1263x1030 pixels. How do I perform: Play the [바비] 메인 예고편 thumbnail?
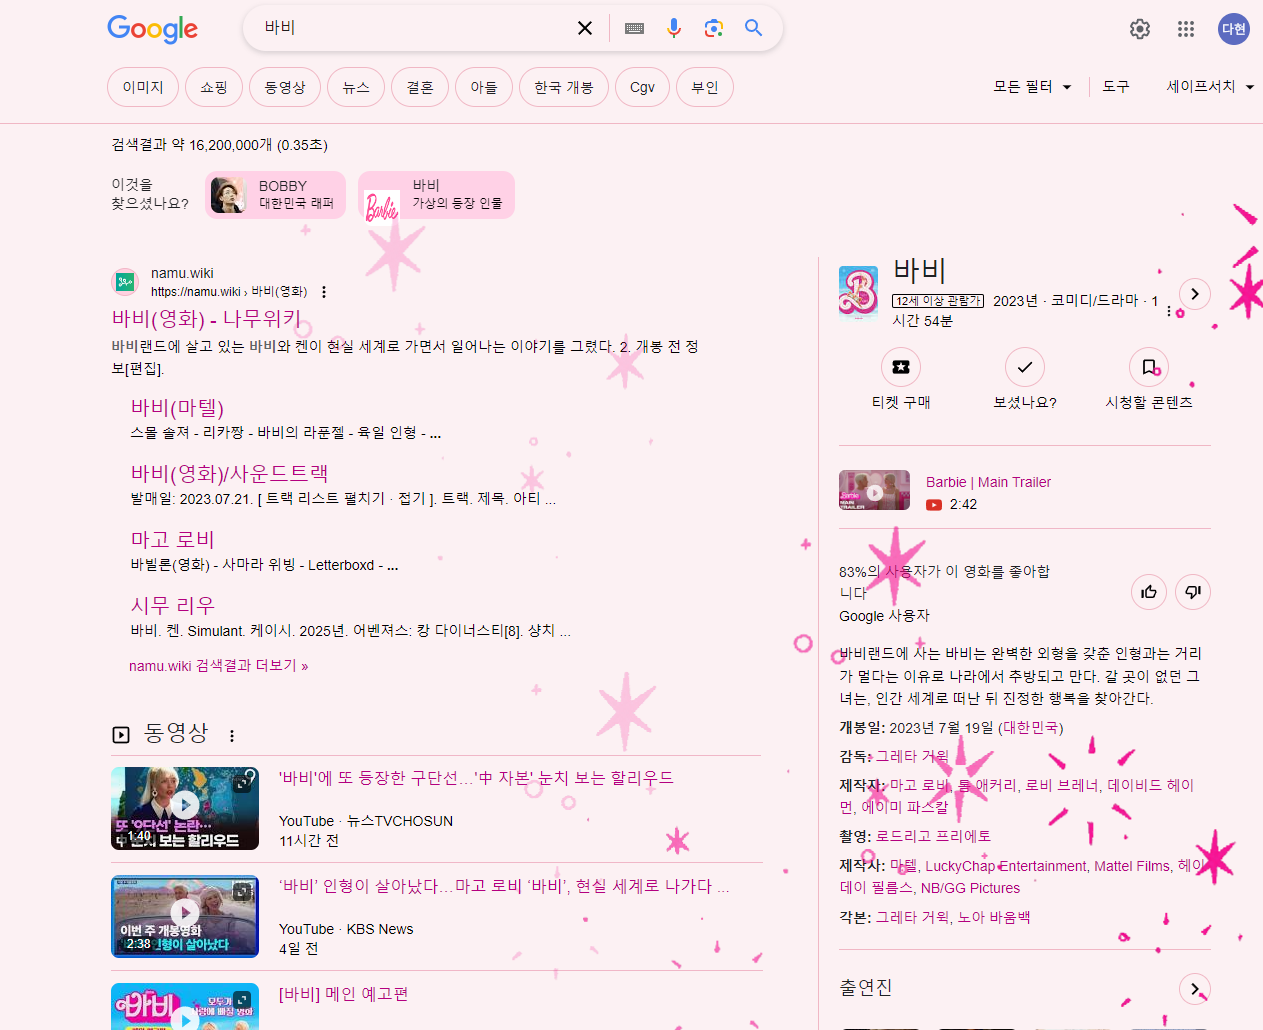[185, 1007]
